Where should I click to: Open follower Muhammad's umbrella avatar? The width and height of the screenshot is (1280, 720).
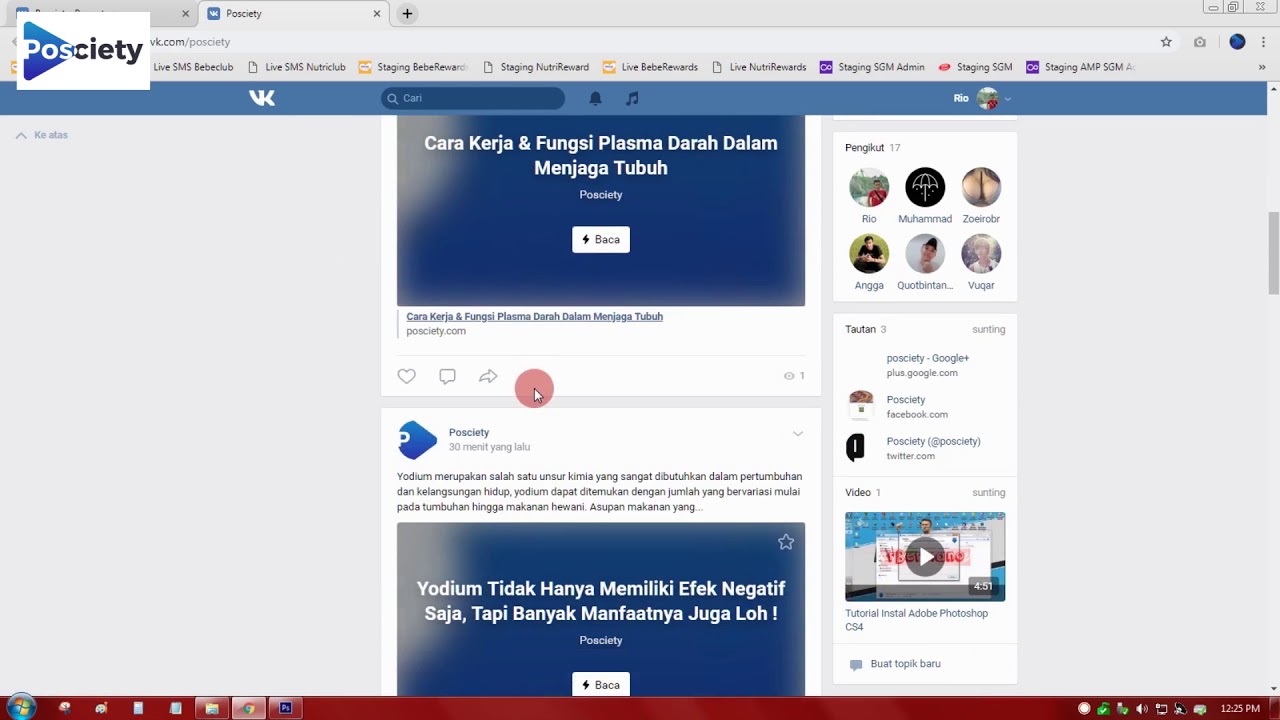(925, 187)
